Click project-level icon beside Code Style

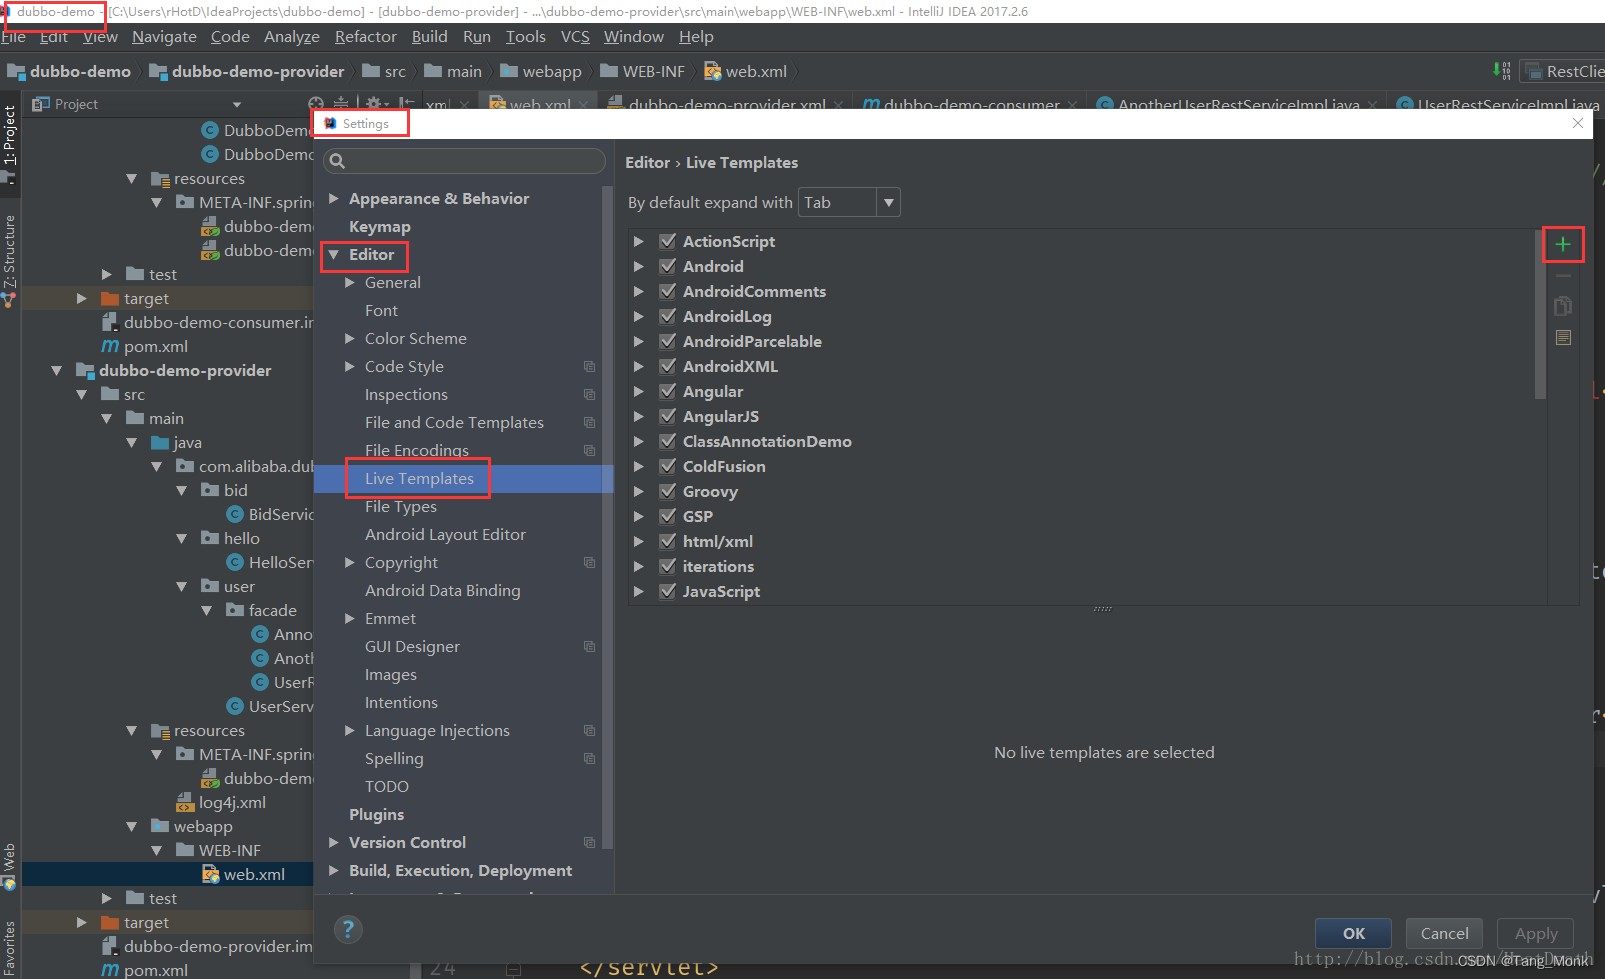(589, 367)
